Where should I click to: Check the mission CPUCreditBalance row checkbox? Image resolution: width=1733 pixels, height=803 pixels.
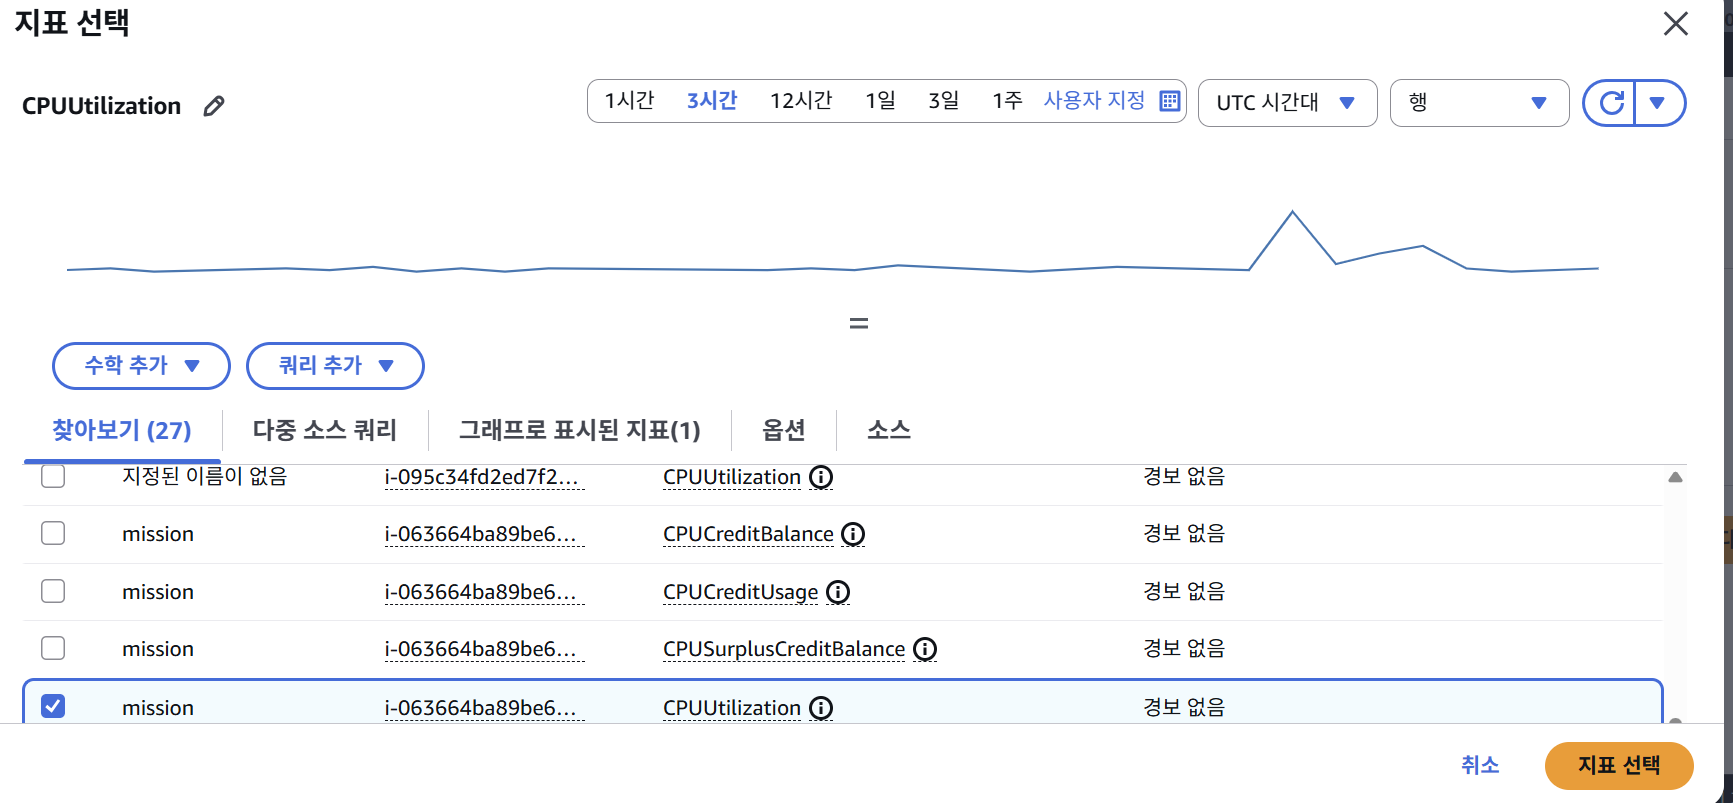pyautogui.click(x=53, y=534)
